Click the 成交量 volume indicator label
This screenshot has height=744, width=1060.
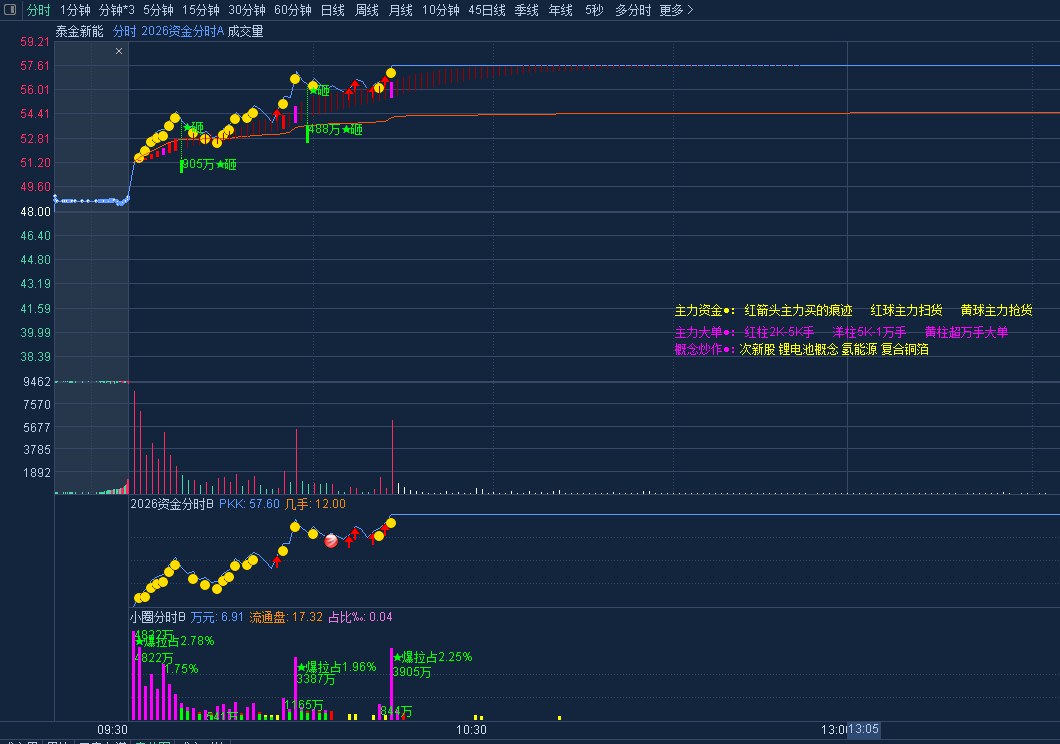click(x=246, y=31)
